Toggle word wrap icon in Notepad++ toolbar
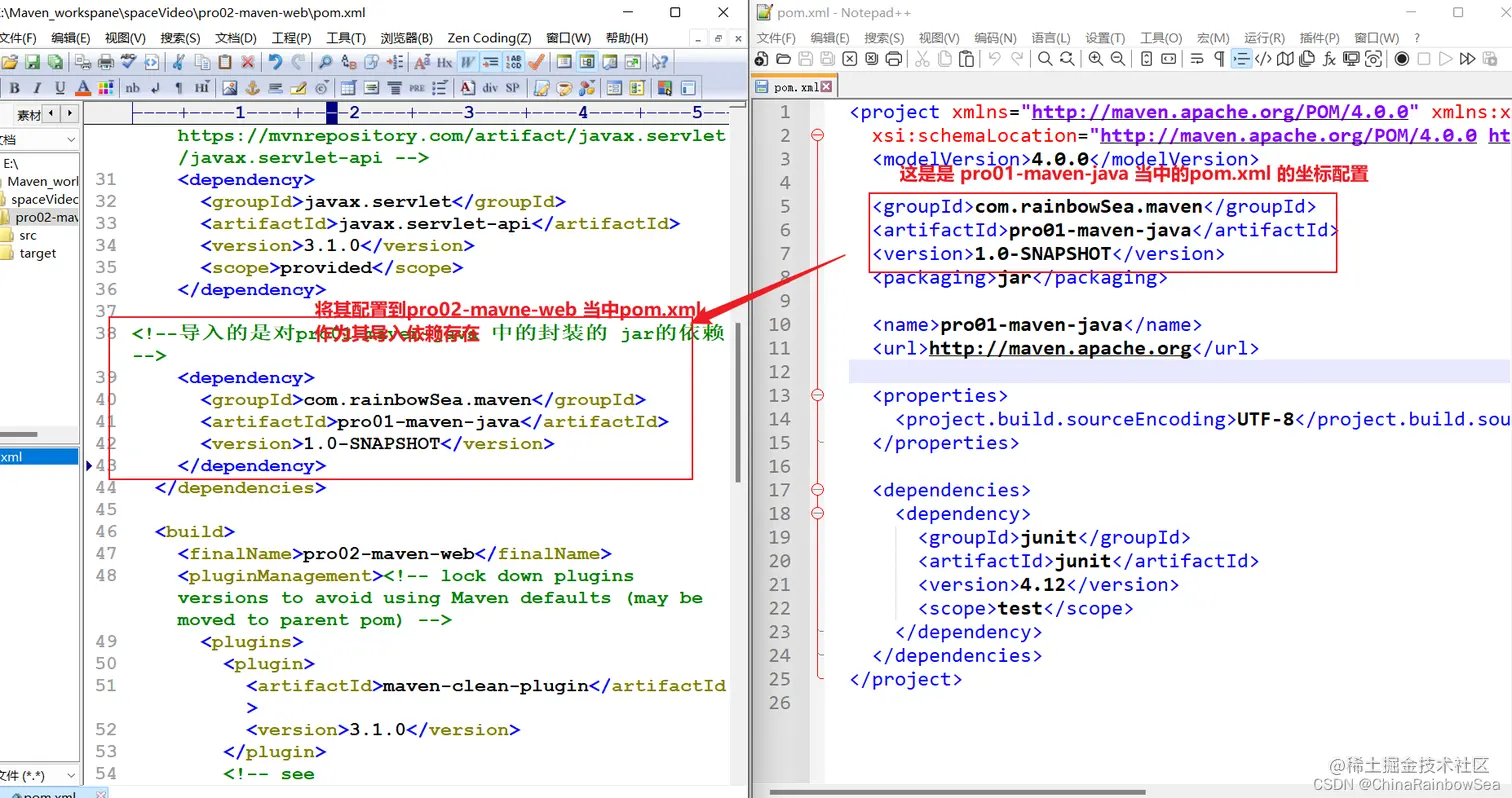The width and height of the screenshot is (1512, 798). pos(1197,58)
